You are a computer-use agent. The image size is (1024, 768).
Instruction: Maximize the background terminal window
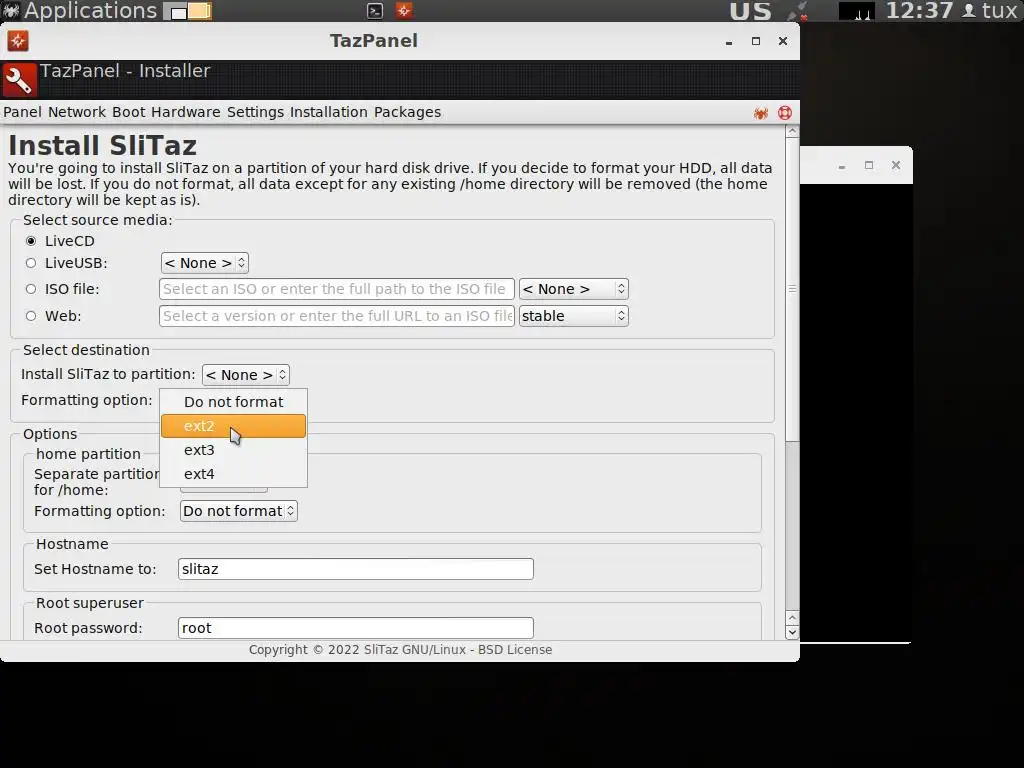click(x=869, y=165)
